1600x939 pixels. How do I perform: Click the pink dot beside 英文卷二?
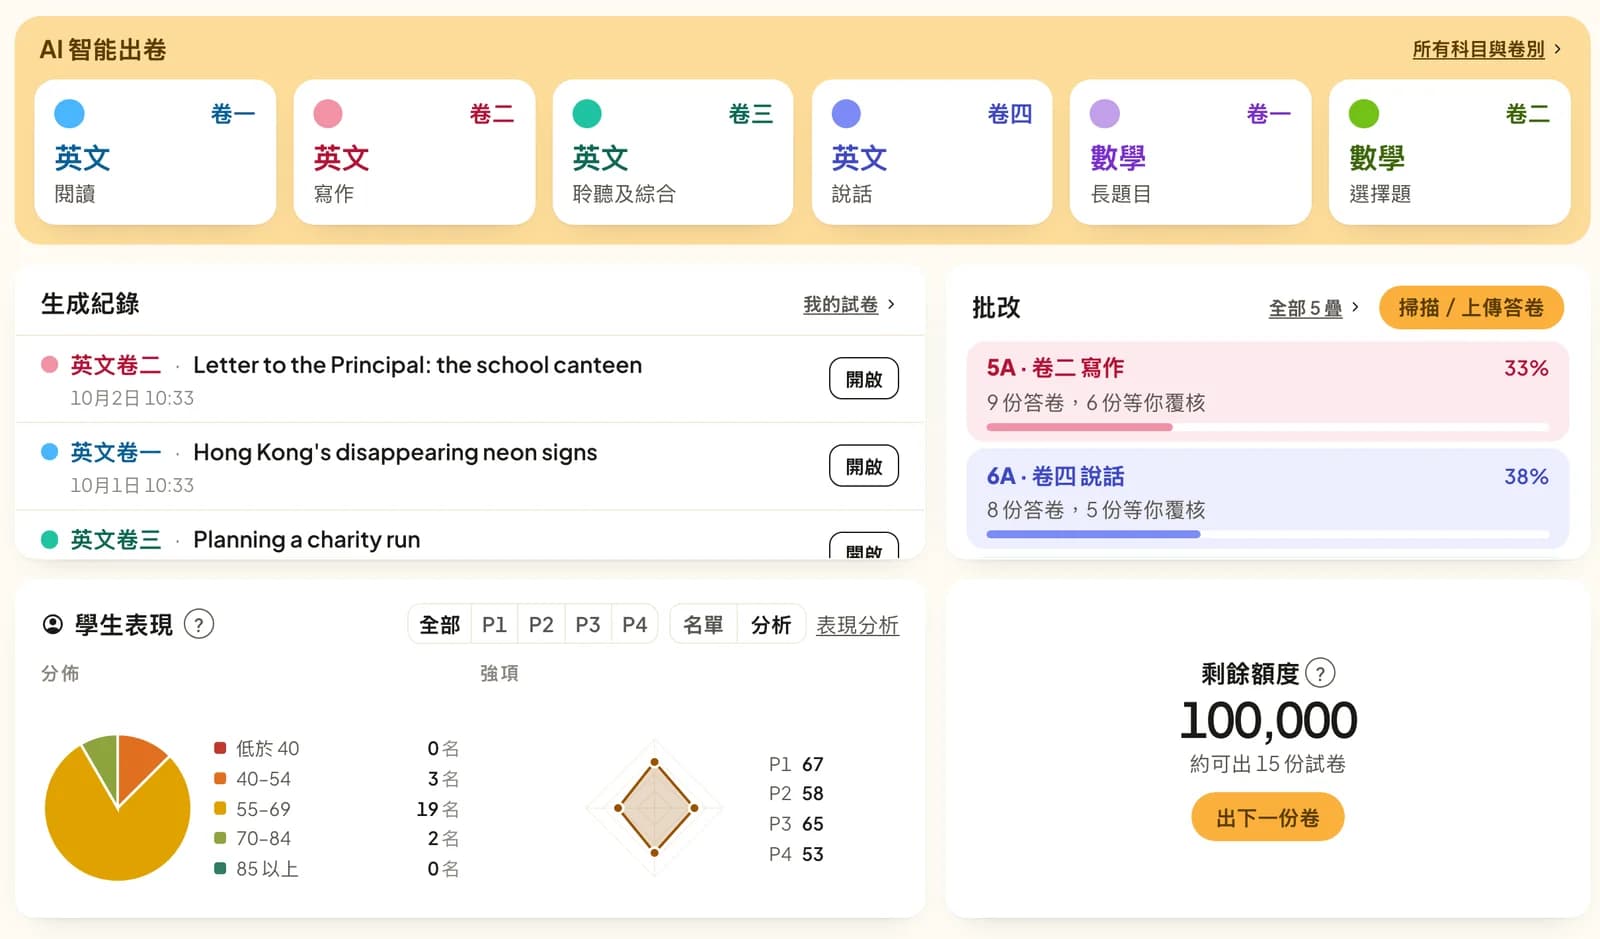click(x=49, y=364)
